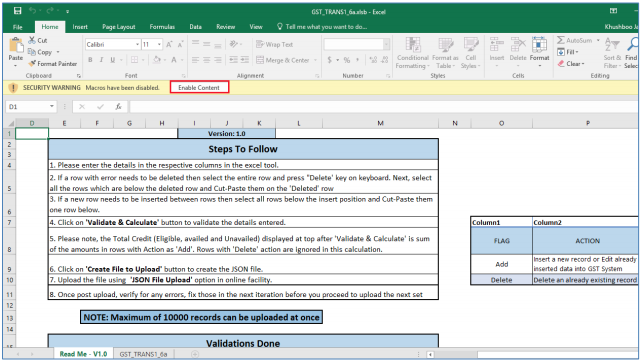Decrease indent icon

pos(233,60)
